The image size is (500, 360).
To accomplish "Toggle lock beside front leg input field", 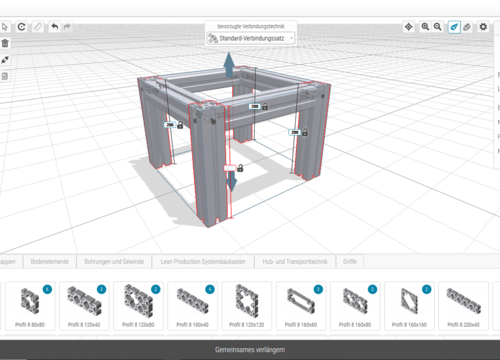I will (240, 168).
